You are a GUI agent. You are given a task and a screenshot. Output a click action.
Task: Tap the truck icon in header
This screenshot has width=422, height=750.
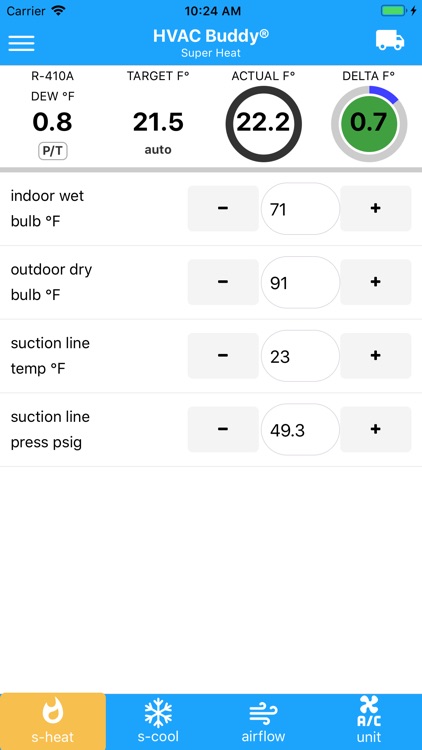click(x=389, y=40)
